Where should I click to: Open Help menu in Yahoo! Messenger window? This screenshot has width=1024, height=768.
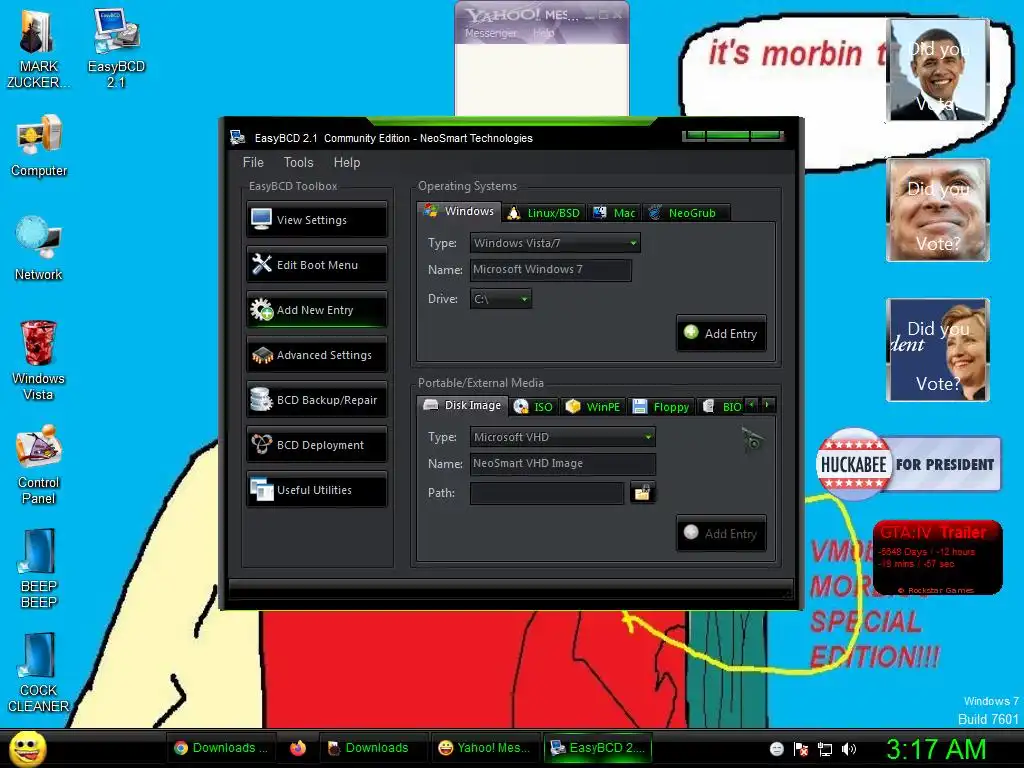point(543,33)
